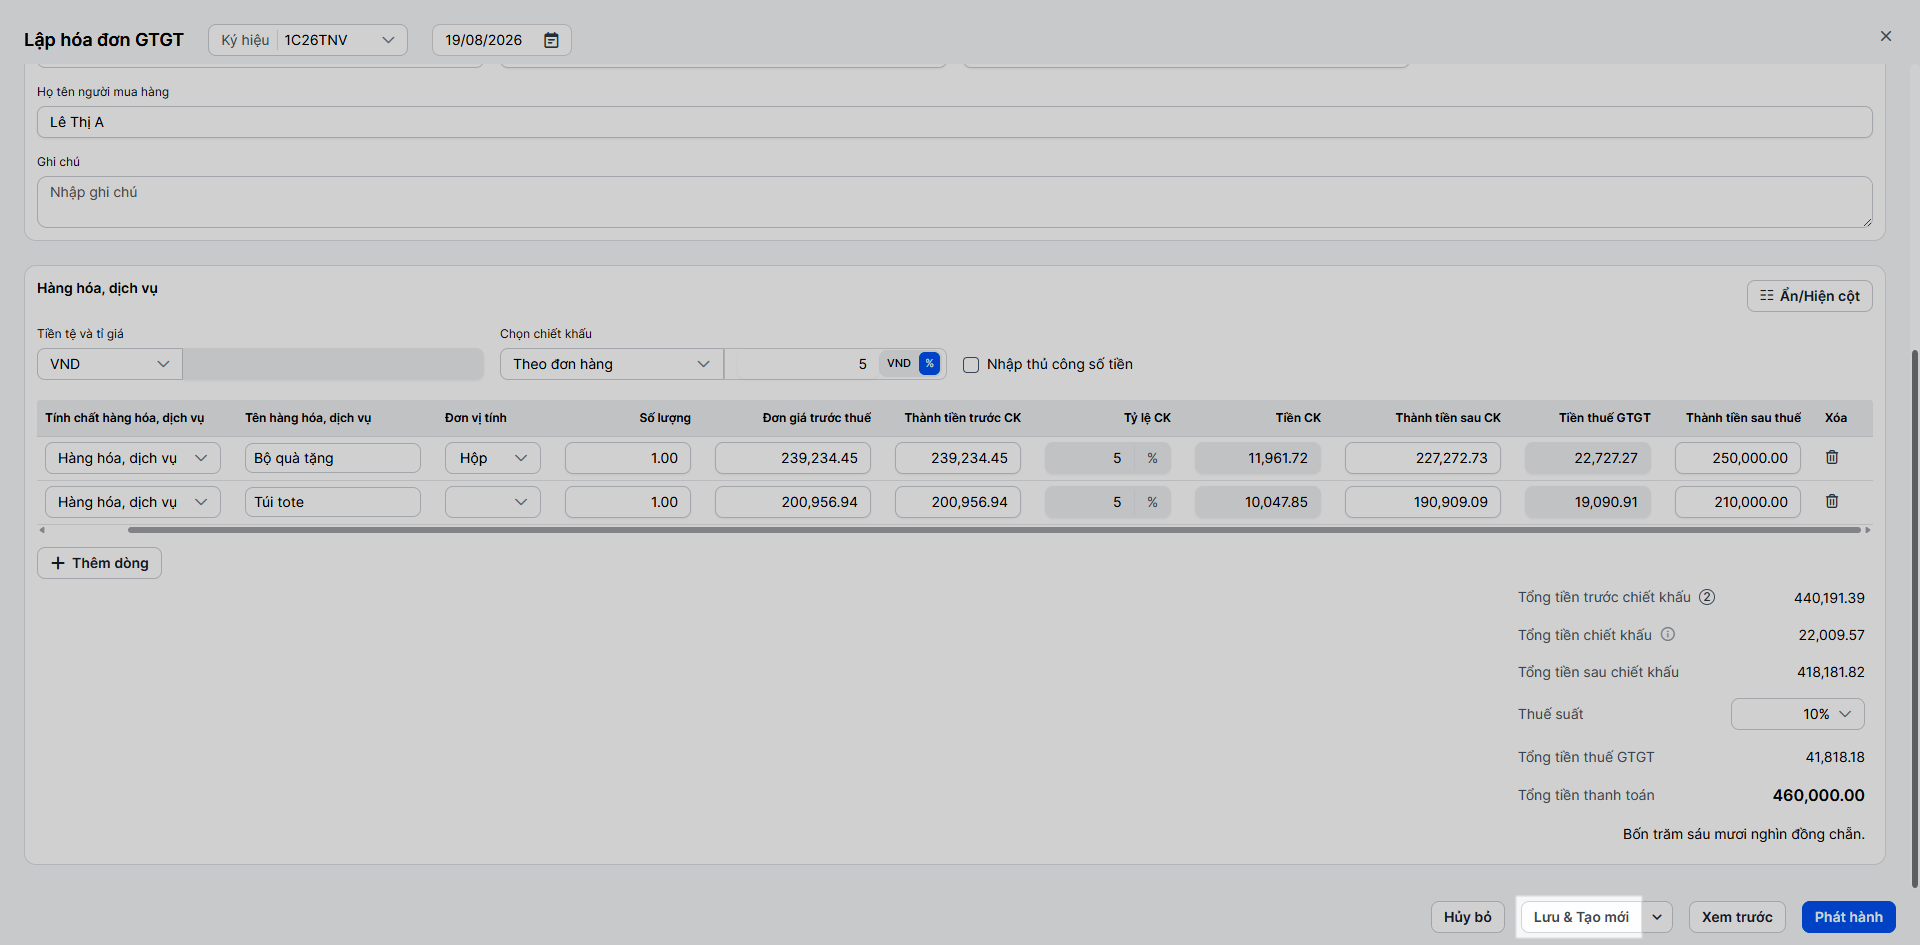Screen dimensions: 1920x945
Task: Click info icon beside Tổng tiền chiết khấu
Action: tap(1668, 634)
